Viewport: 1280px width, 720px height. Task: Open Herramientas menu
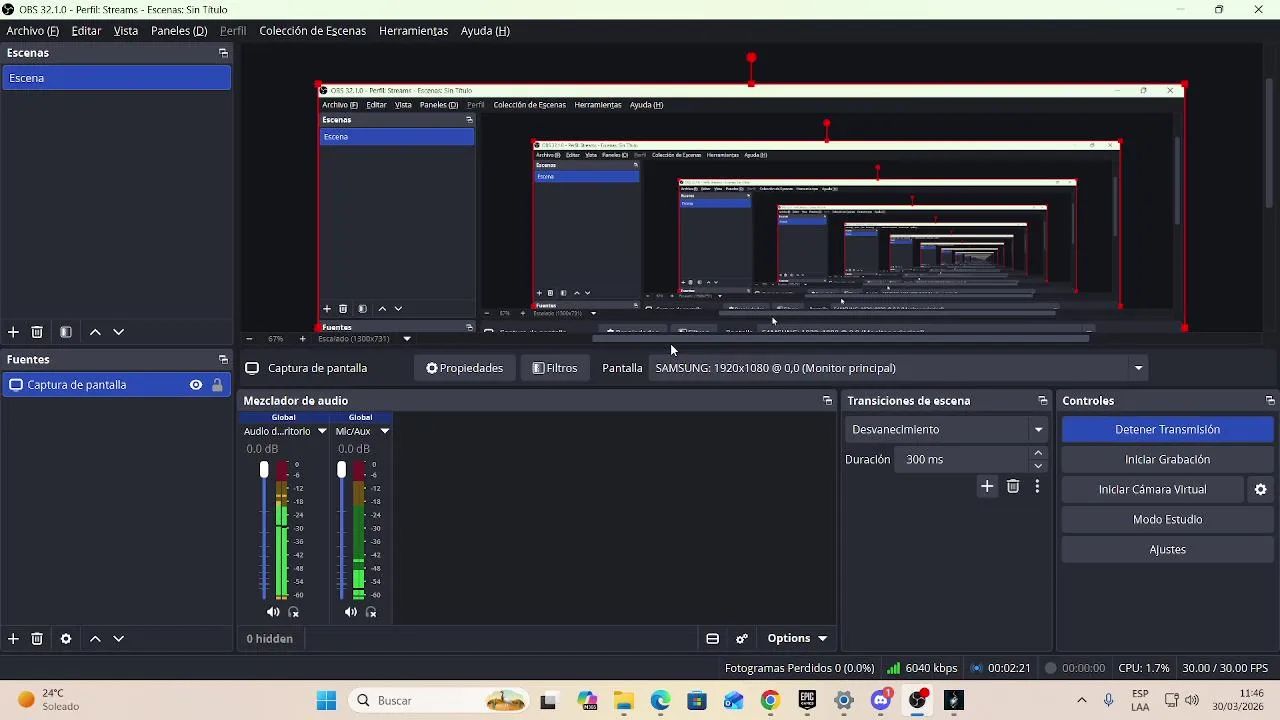click(x=413, y=31)
